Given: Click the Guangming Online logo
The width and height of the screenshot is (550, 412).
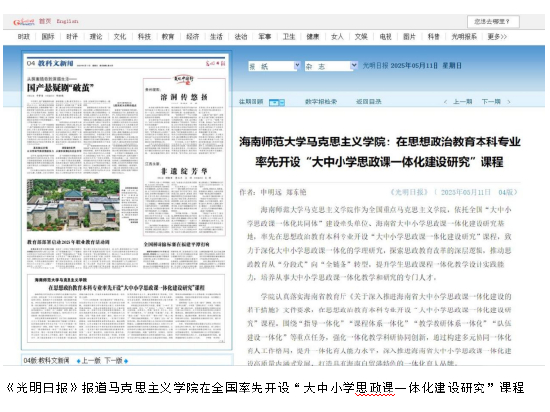Looking at the screenshot, I should pos(24,22).
